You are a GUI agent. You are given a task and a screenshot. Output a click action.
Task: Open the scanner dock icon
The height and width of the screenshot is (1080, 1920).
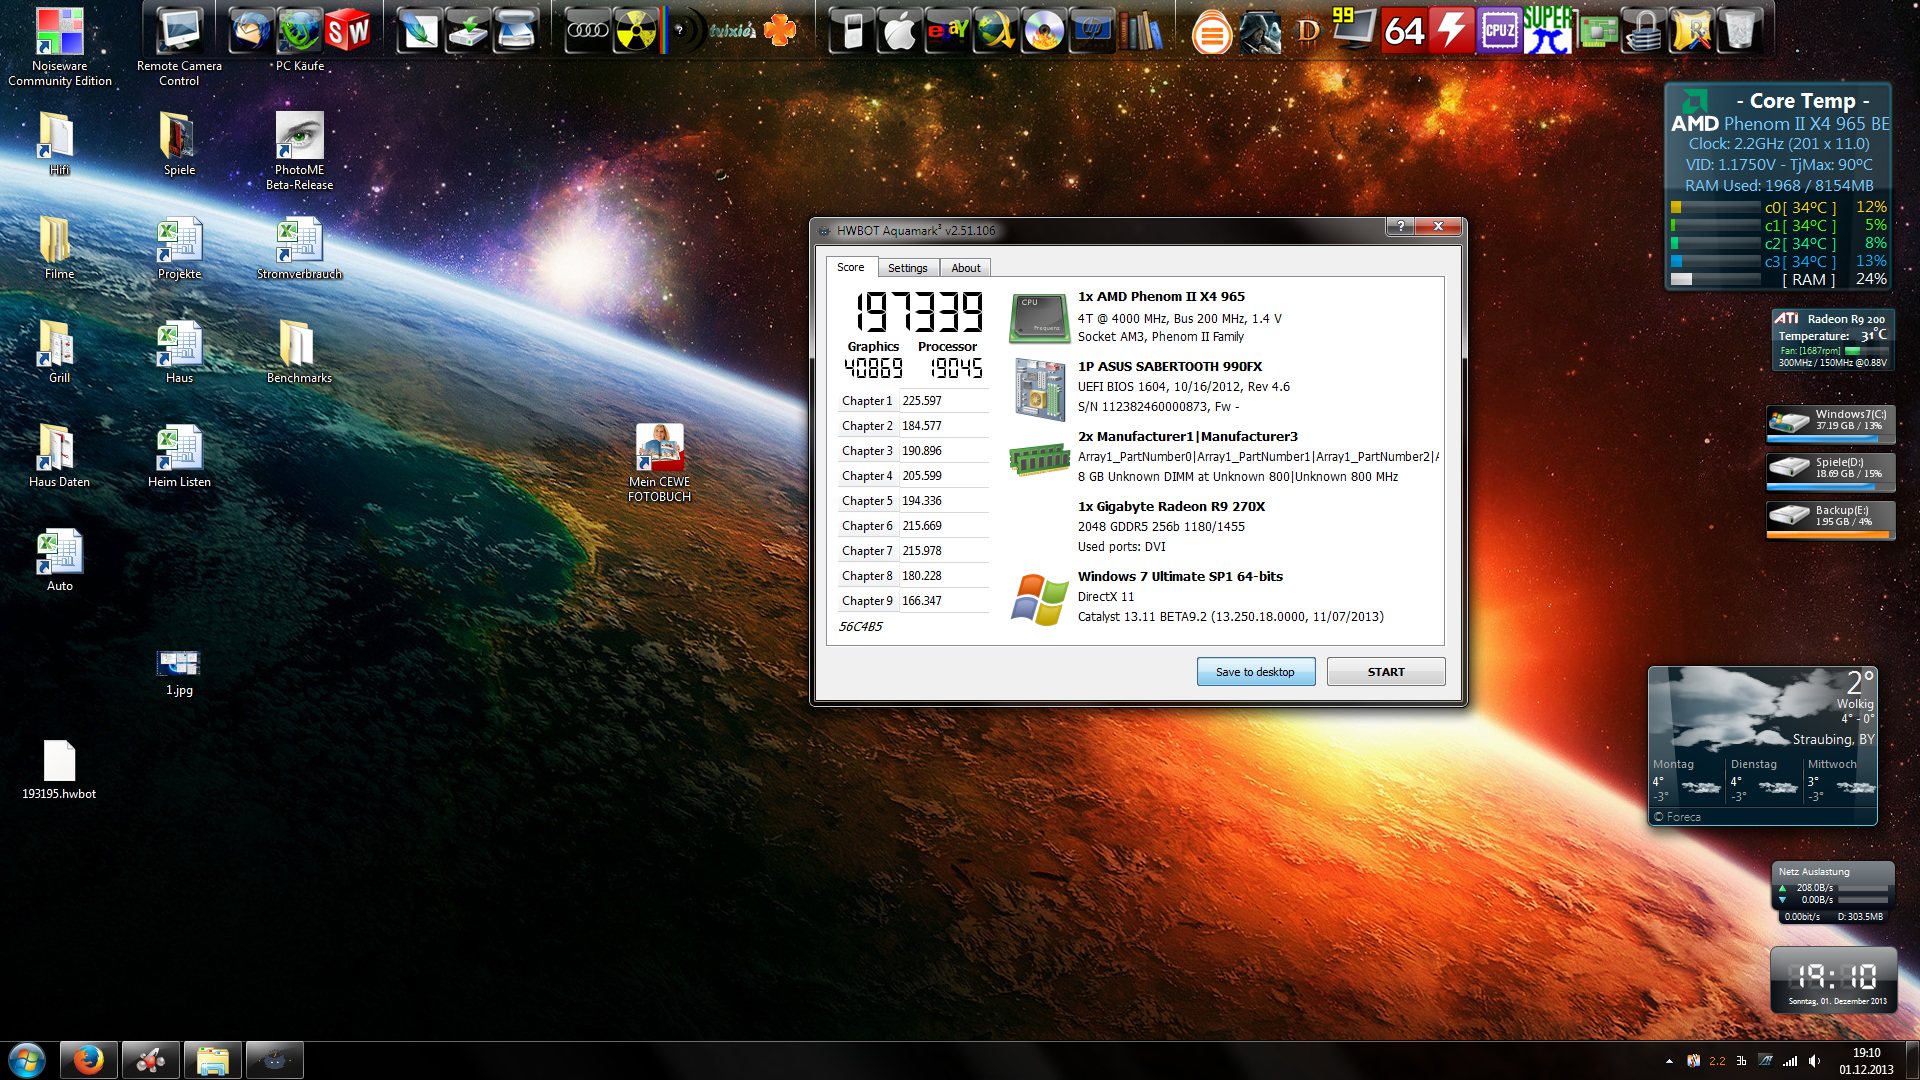pyautogui.click(x=516, y=30)
